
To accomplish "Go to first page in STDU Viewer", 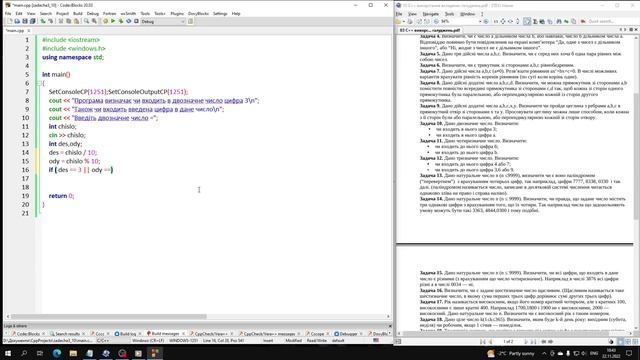I will point(483,341).
